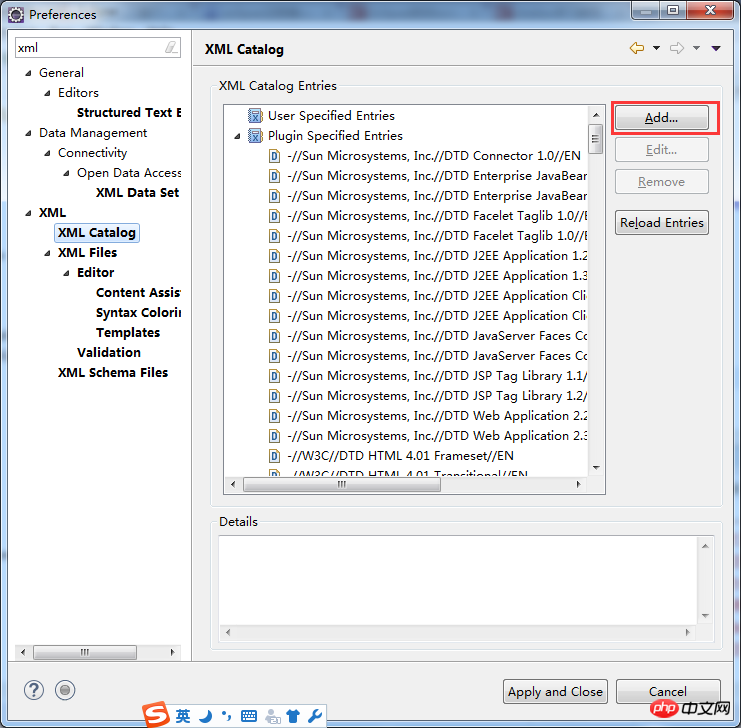Screen dimensions: 741x728
Task: Click DTD icon of HTML 4.01 Frameset entry
Action: point(274,456)
